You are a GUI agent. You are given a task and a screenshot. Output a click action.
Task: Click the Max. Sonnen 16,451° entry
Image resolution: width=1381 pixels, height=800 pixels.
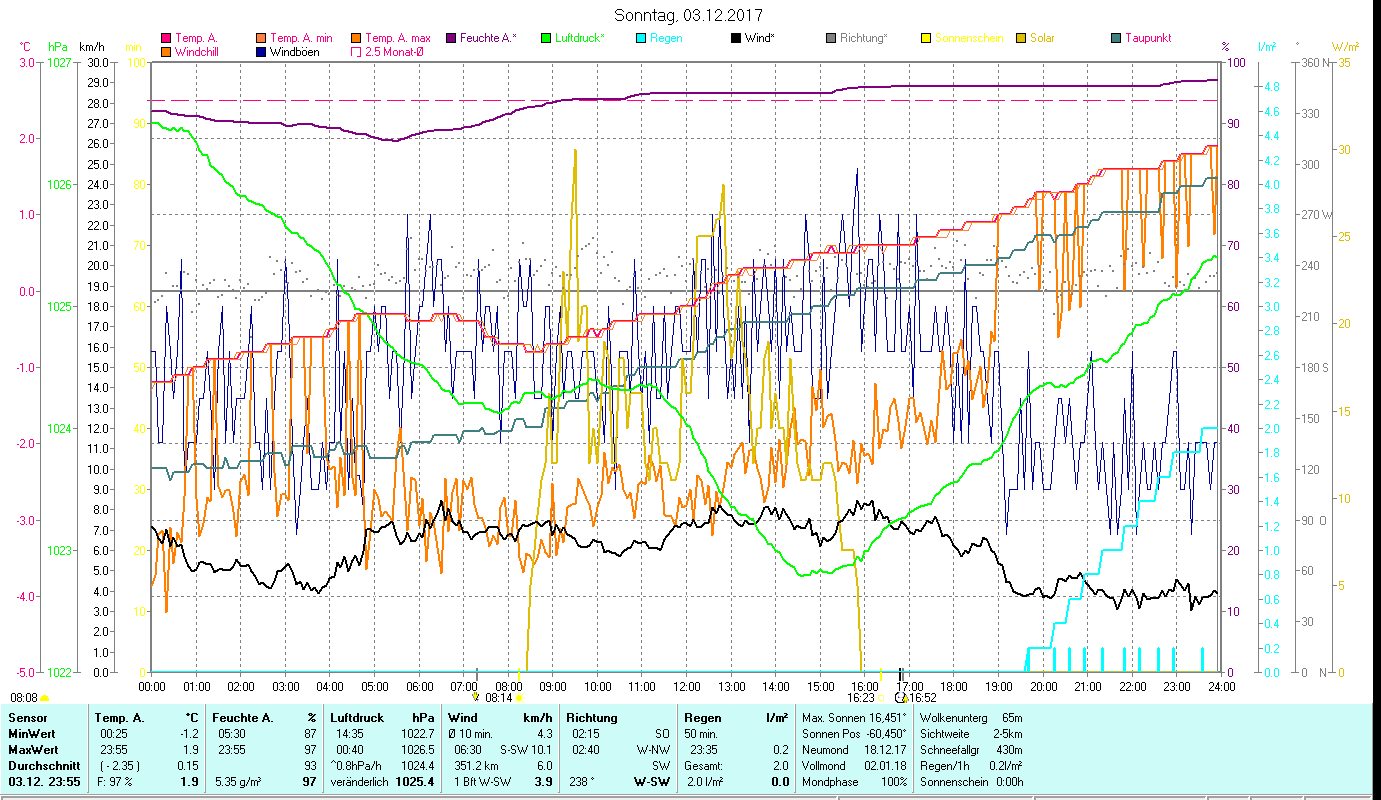(854, 718)
